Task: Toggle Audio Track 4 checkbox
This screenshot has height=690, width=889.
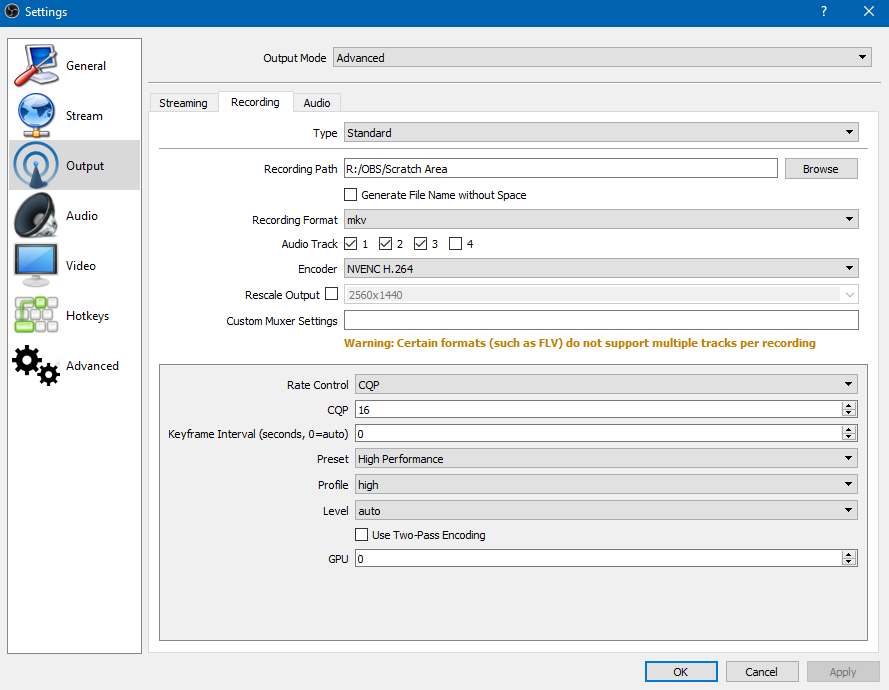Action: click(x=456, y=244)
